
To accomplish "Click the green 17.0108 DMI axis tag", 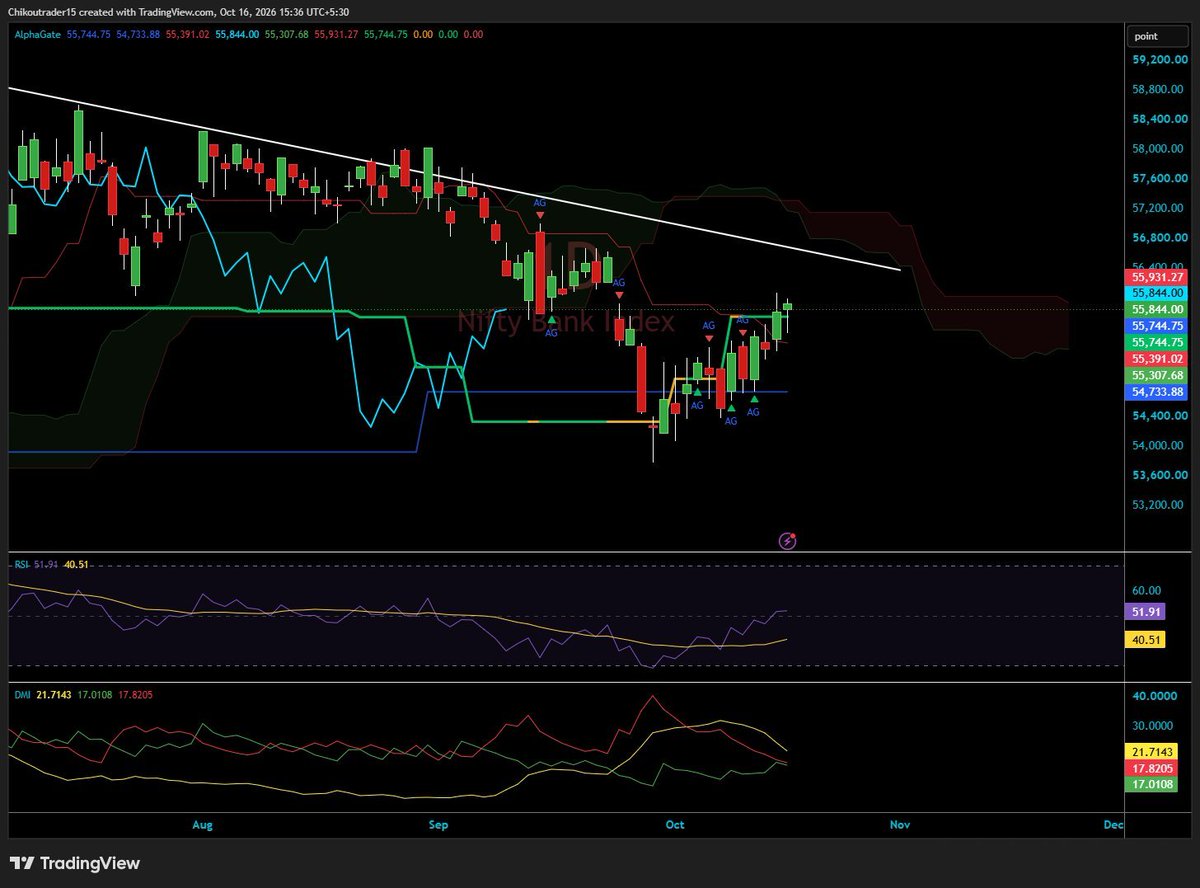I will (x=1152, y=785).
